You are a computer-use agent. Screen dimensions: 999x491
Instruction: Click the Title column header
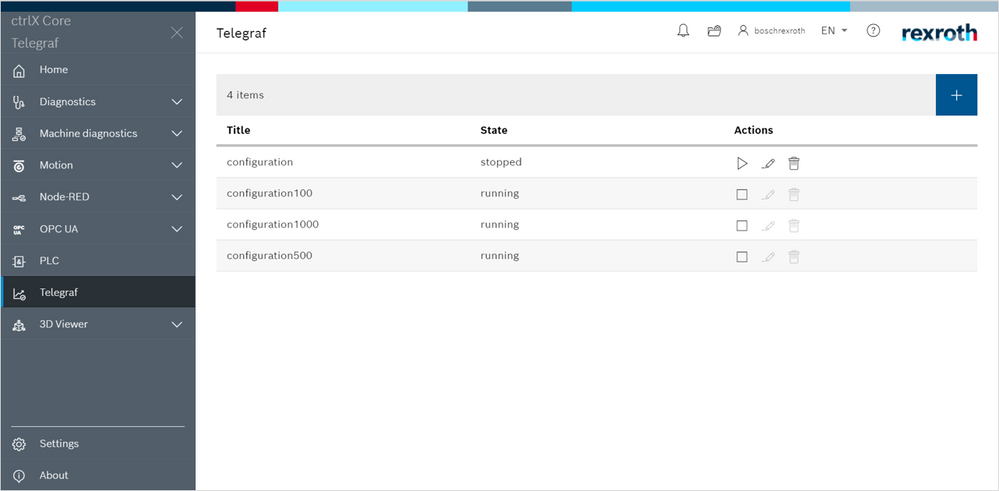click(238, 130)
